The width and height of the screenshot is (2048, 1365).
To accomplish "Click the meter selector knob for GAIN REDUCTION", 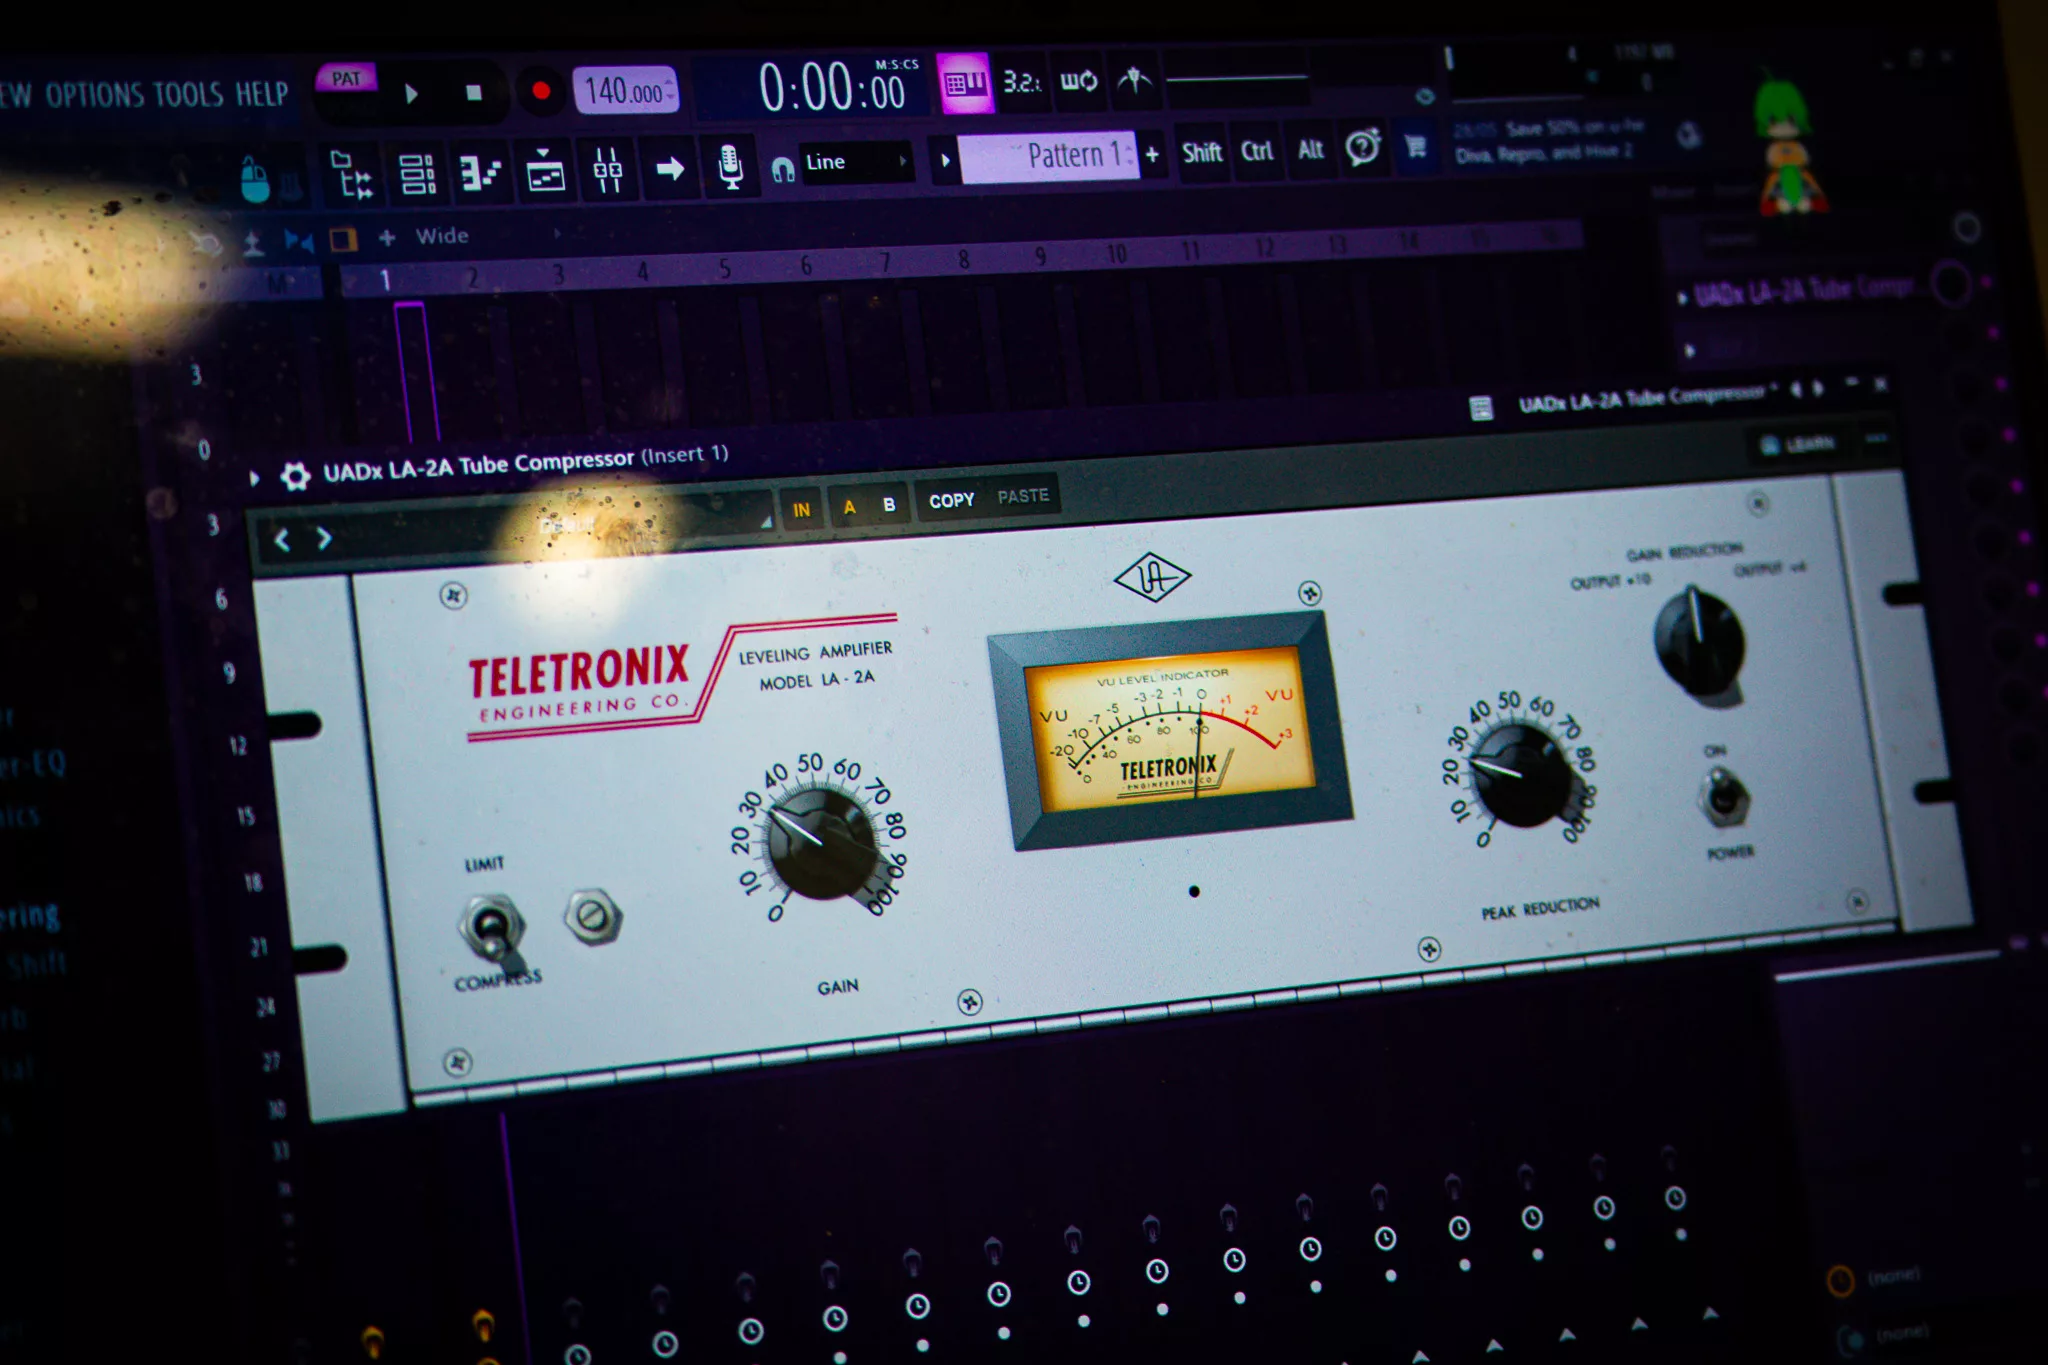I will 1698,642.
